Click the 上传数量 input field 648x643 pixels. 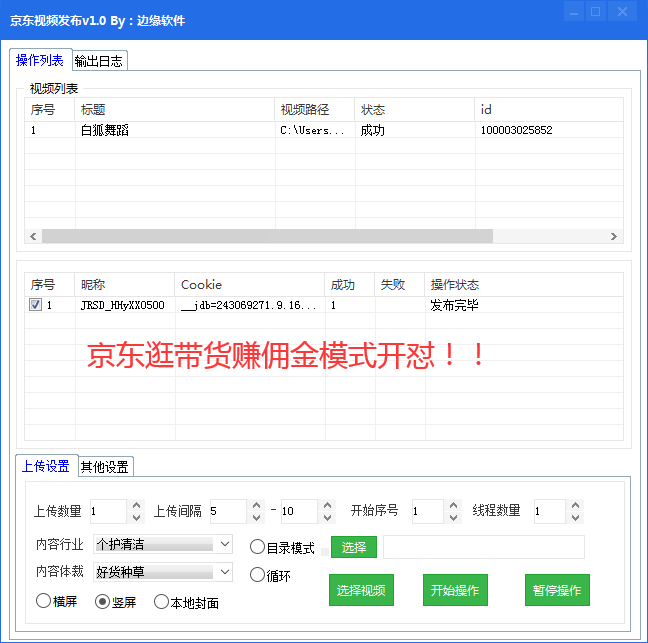108,511
